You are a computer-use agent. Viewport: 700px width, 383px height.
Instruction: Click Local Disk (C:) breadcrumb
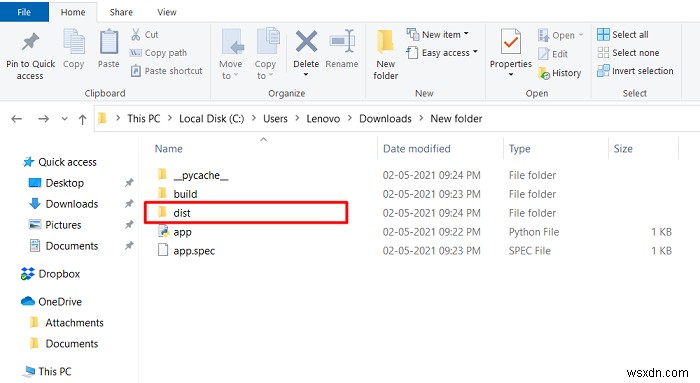[x=212, y=119]
